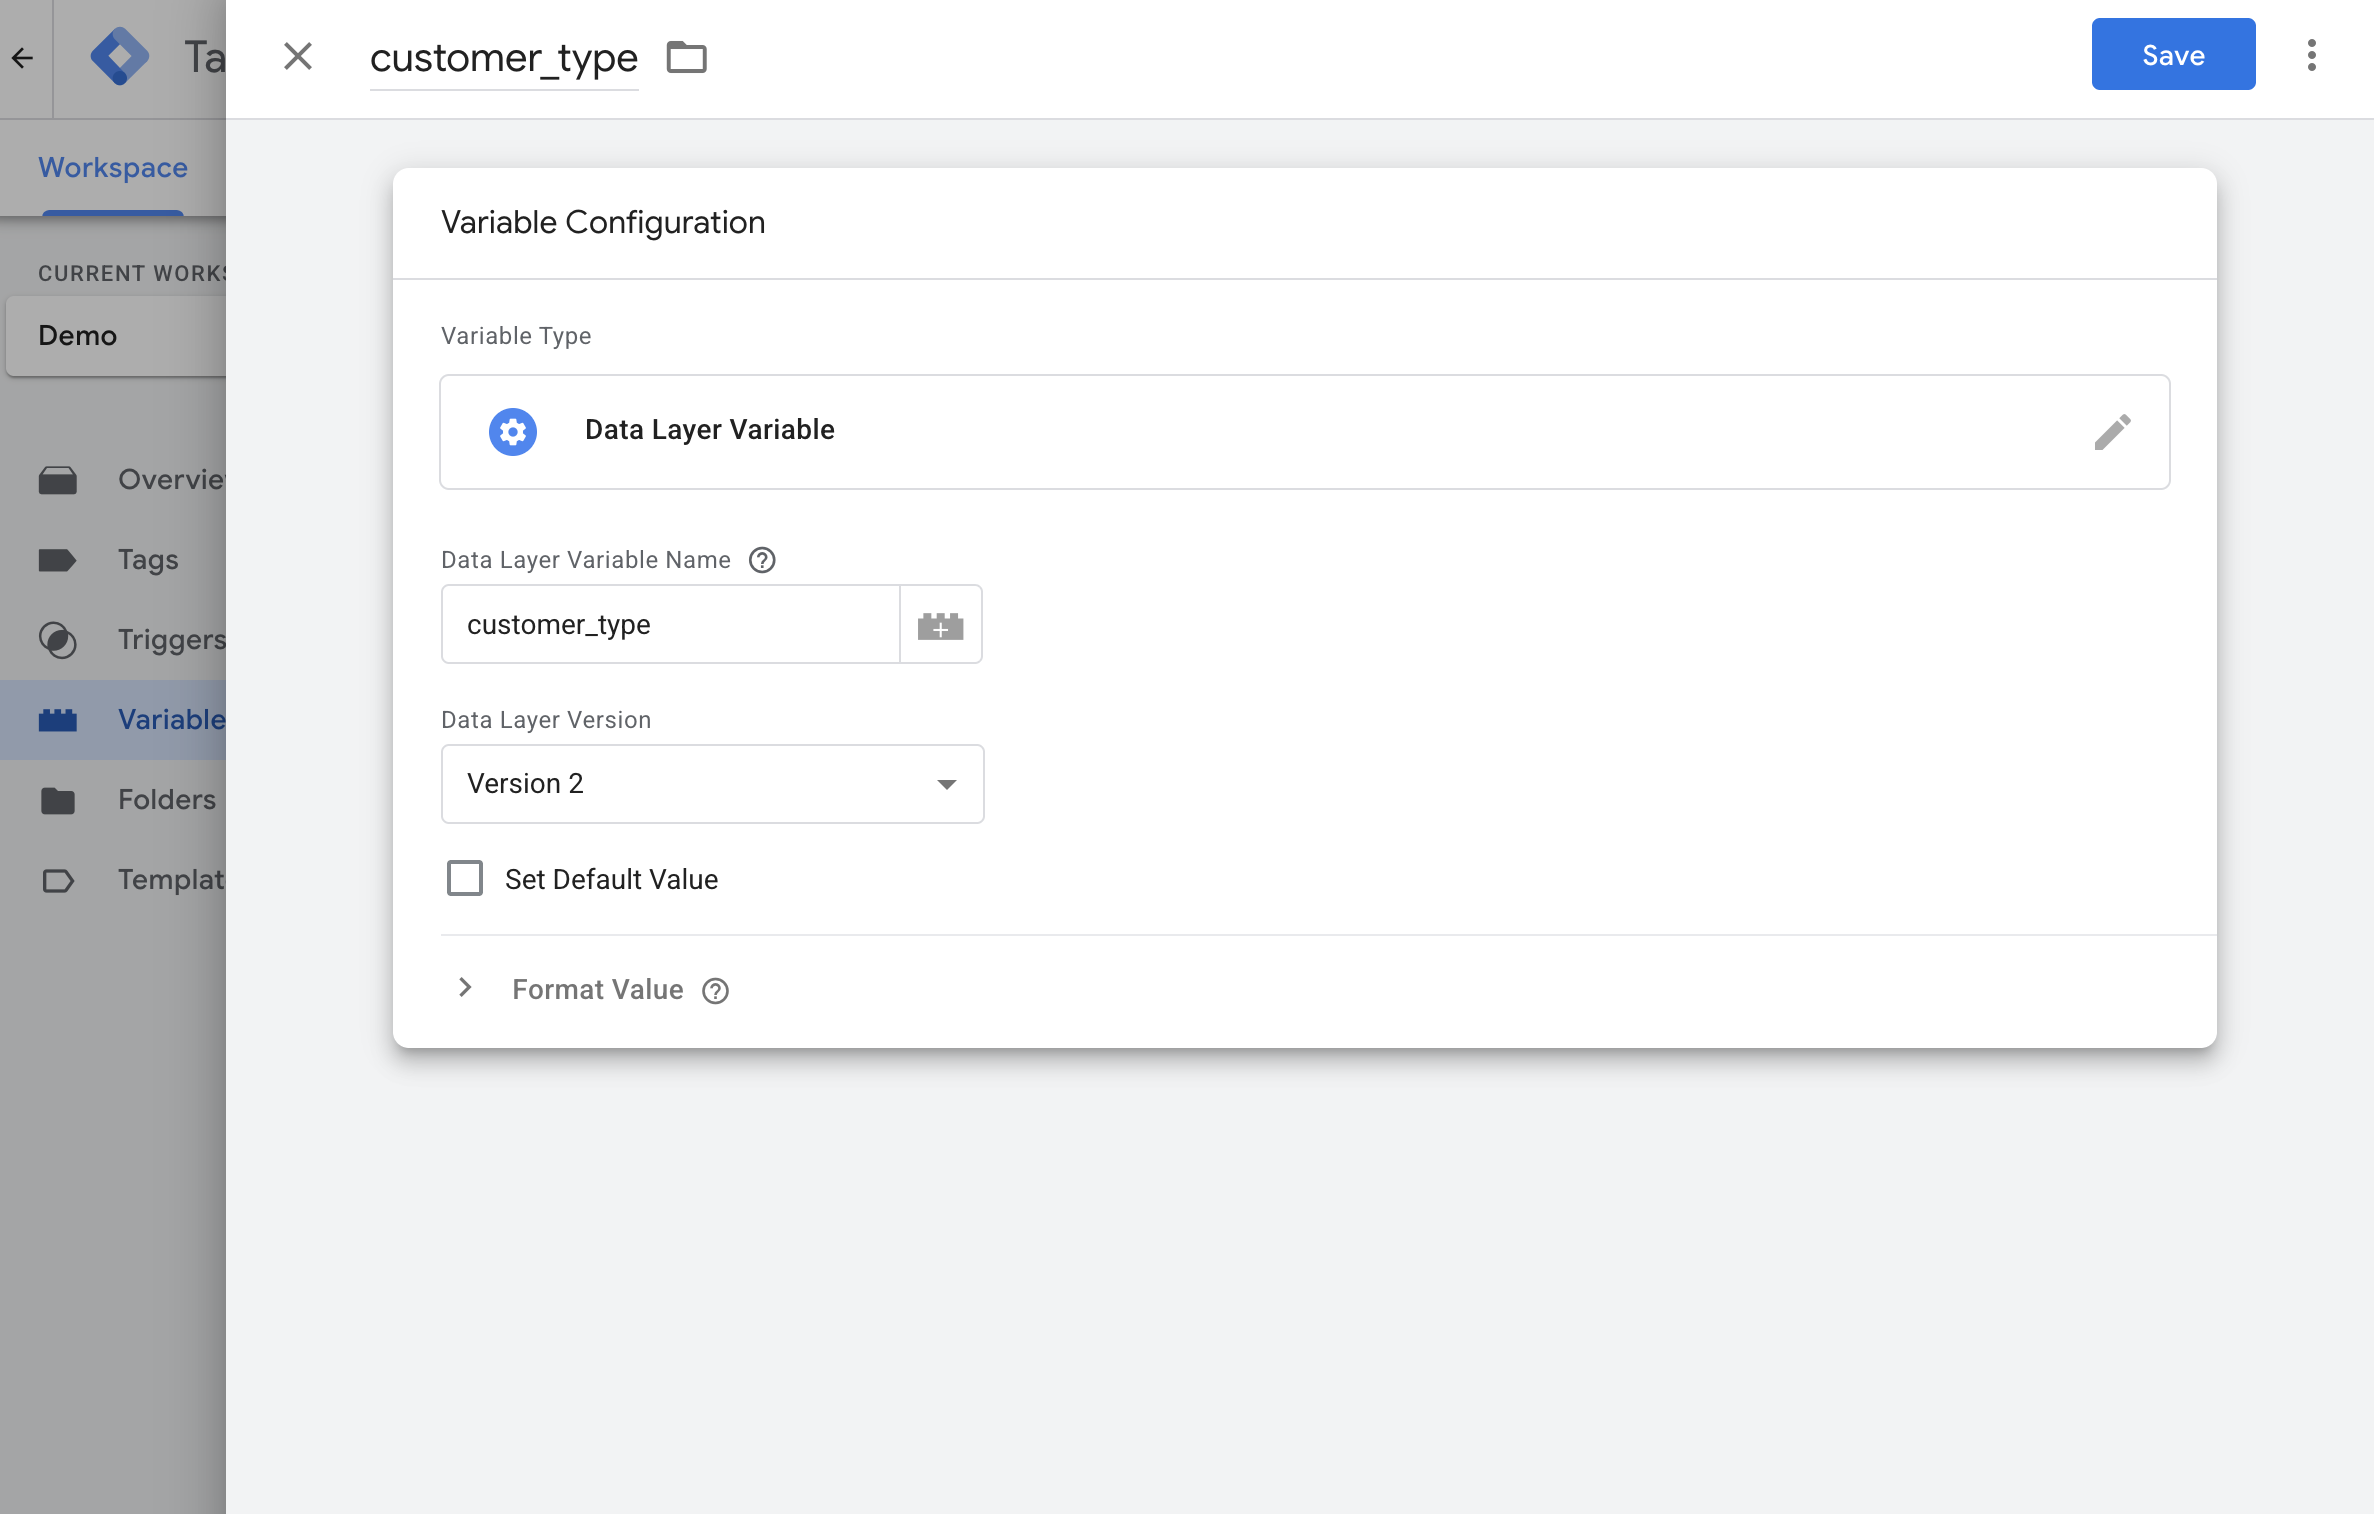The image size is (2374, 1514).
Task: Enable the Set Default Value checkbox
Action: [464, 878]
